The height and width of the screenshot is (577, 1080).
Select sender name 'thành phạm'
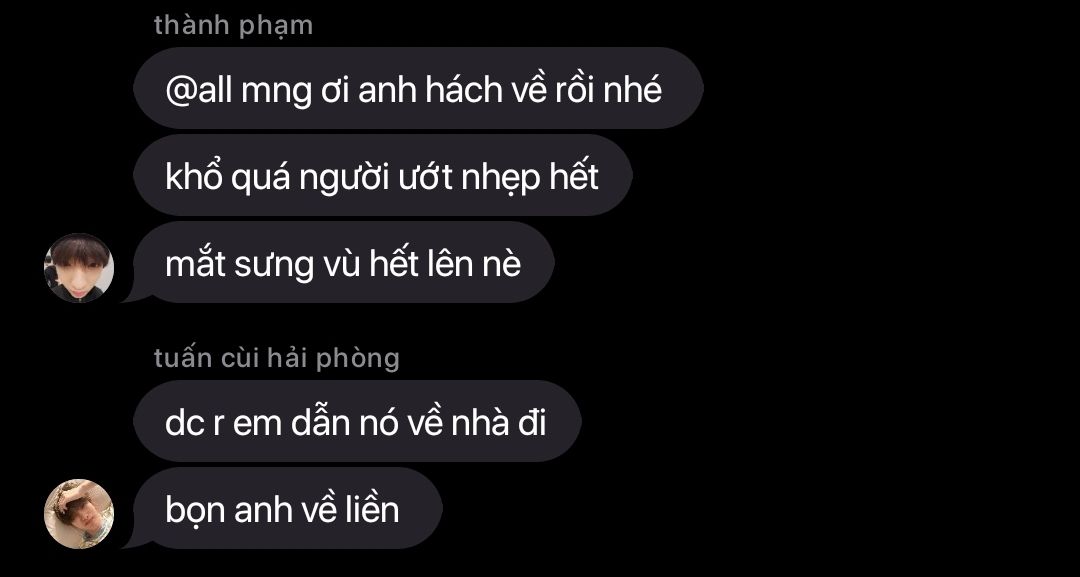click(233, 25)
